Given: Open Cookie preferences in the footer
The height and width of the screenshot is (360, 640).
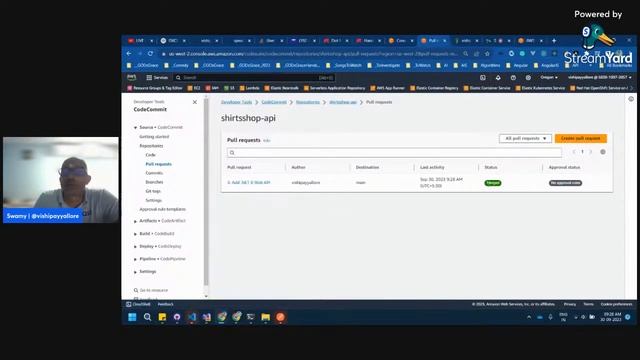Looking at the screenshot, I should 616,304.
